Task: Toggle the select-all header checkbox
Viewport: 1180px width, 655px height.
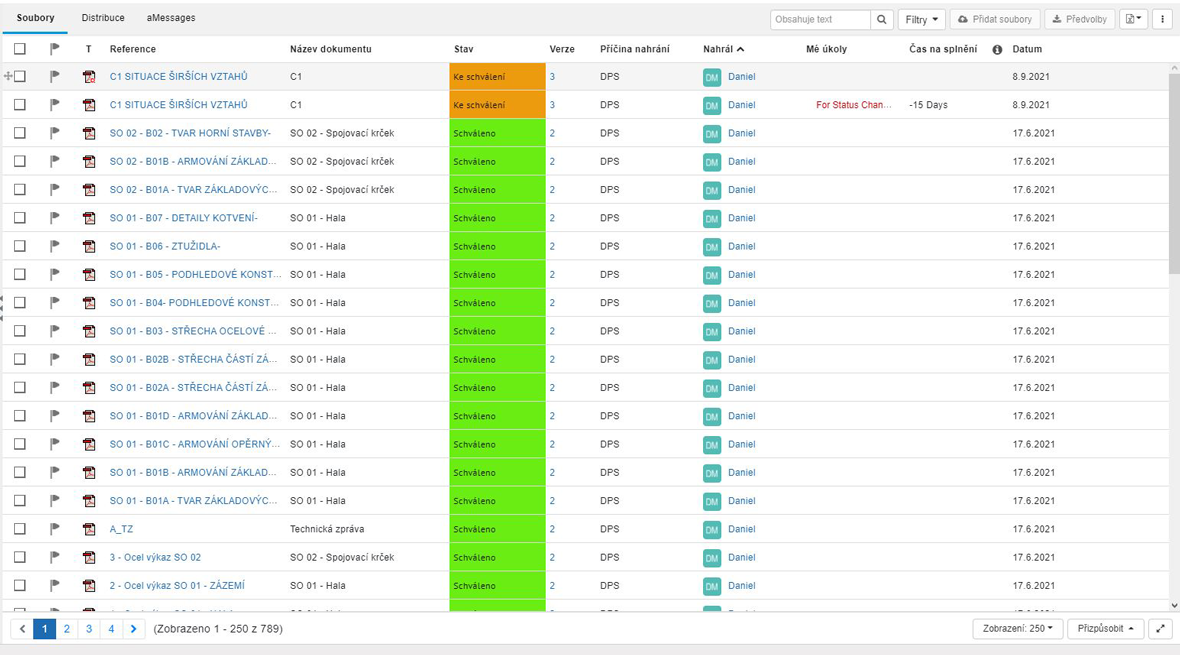Action: tap(20, 49)
